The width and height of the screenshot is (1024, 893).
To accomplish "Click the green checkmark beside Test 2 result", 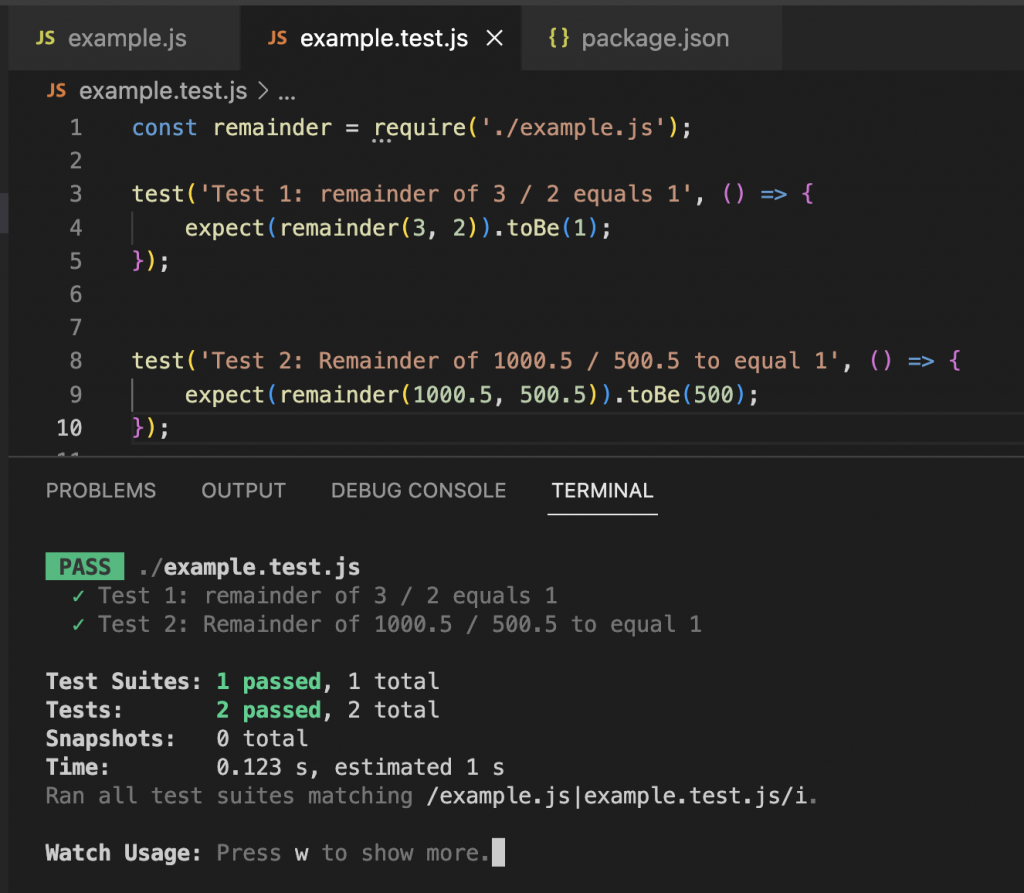I will [78, 625].
